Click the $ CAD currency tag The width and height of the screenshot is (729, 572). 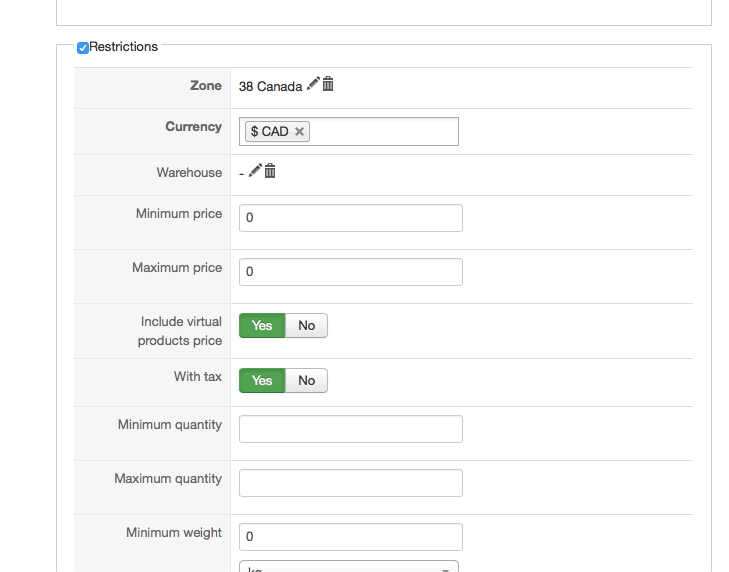(269, 131)
